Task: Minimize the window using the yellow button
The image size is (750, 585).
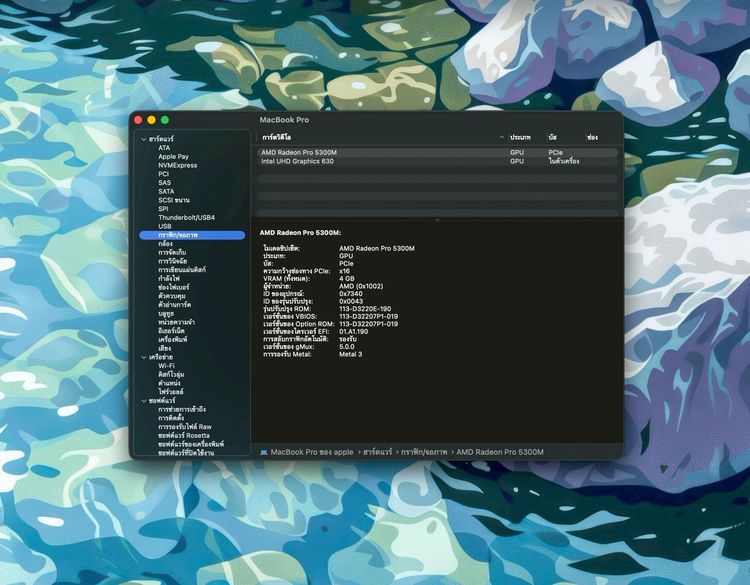Action: pos(152,120)
